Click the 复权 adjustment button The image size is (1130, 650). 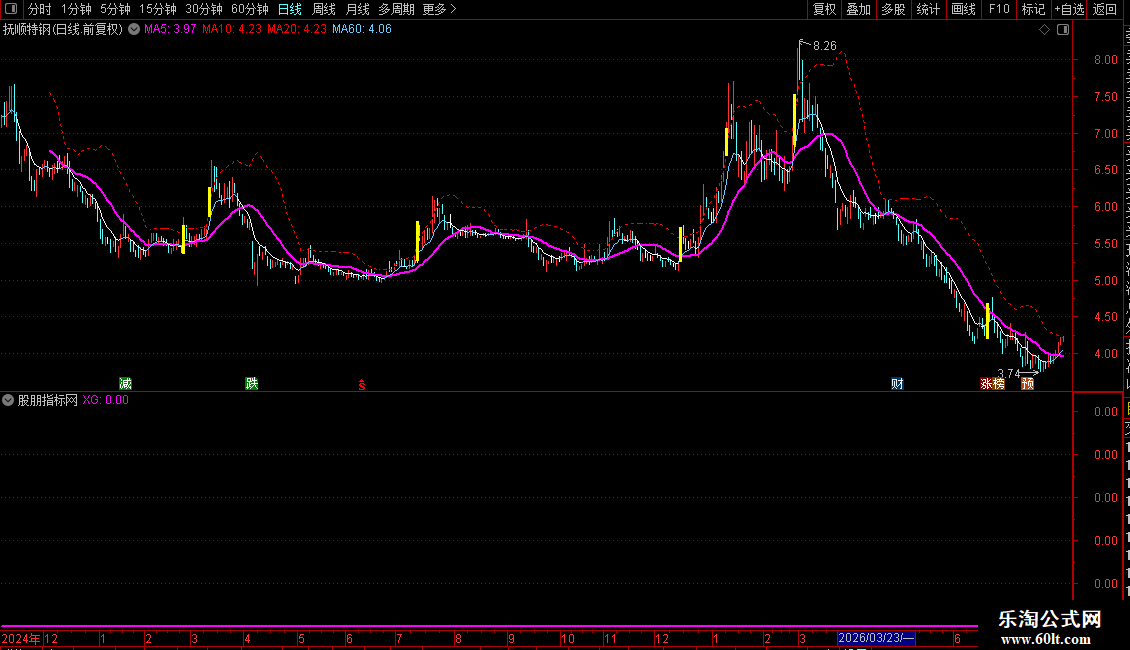[824, 9]
